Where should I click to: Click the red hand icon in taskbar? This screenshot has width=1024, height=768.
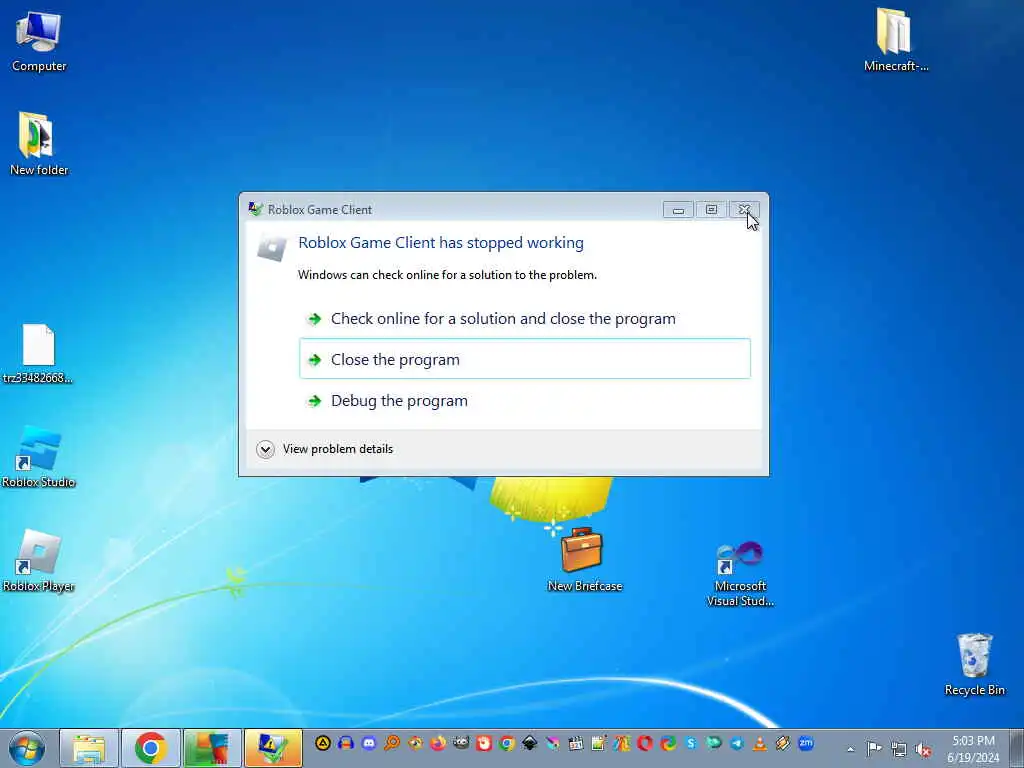[x=484, y=743]
